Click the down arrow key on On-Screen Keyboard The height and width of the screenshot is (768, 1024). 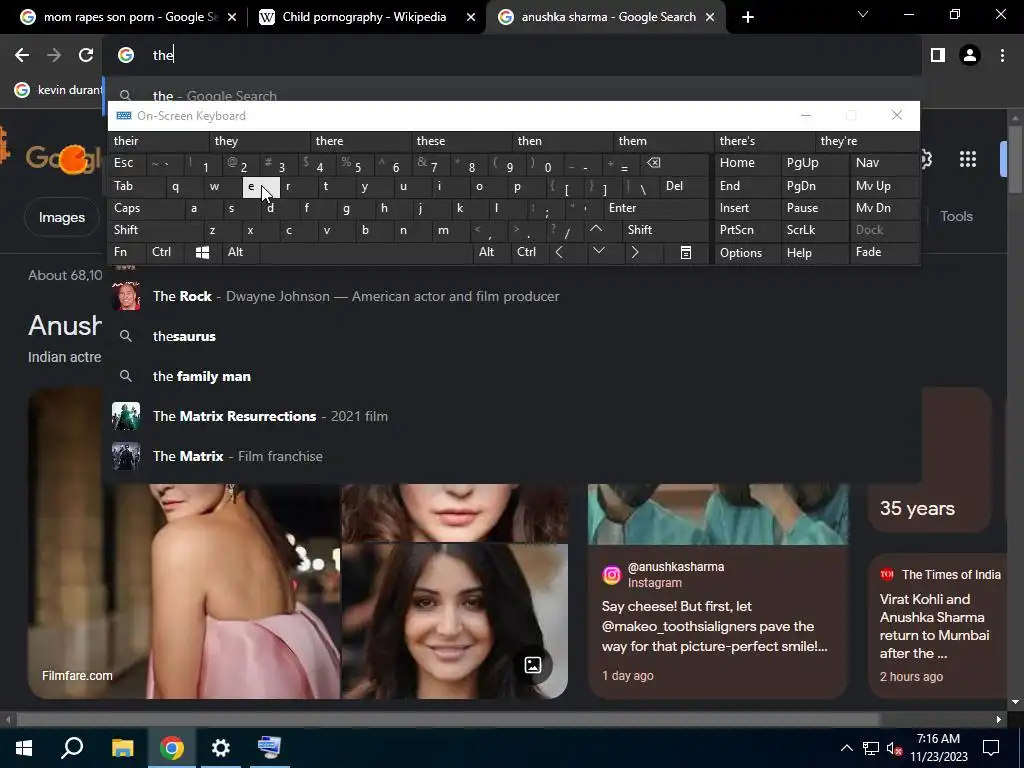click(598, 252)
